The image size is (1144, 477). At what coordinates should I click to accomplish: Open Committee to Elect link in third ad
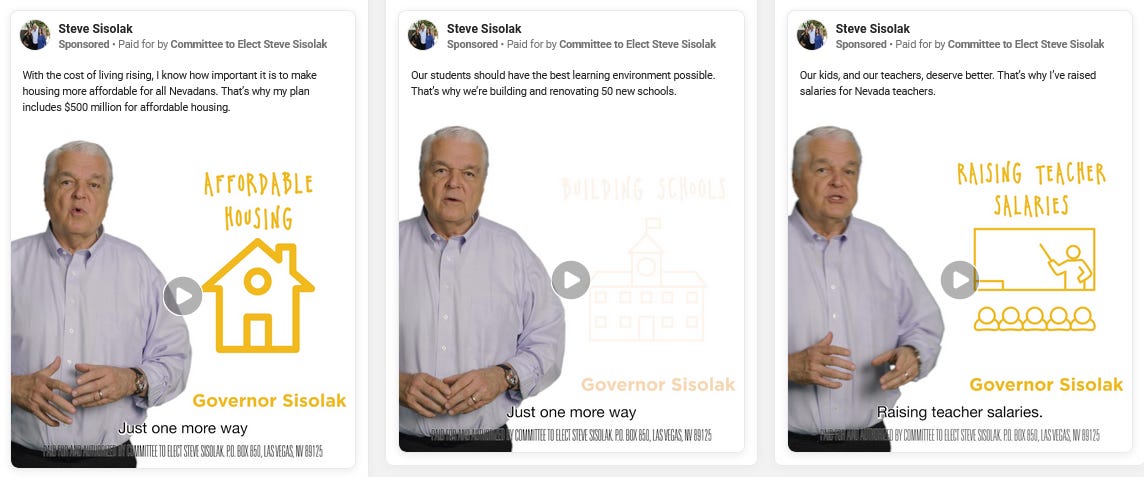tap(1026, 44)
